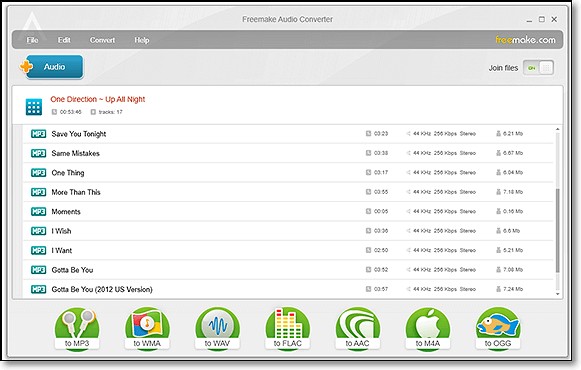Click the total duration icon under album title
This screenshot has width=581, height=370.
54,112
